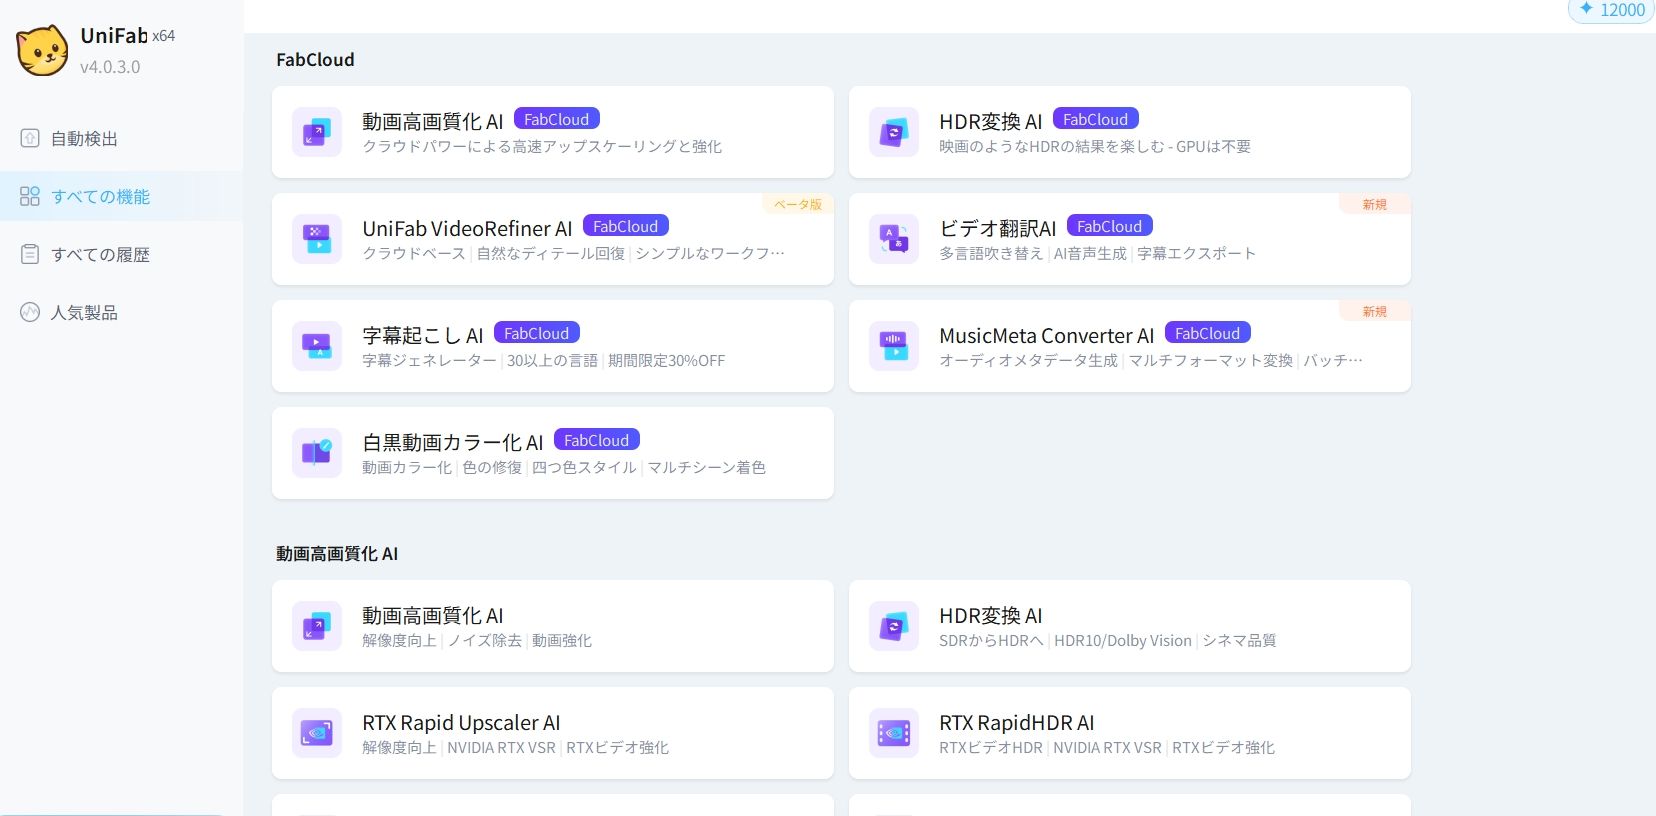This screenshot has width=1656, height=816.
Task: Open 字幕起こし AI title
Action: coord(423,336)
